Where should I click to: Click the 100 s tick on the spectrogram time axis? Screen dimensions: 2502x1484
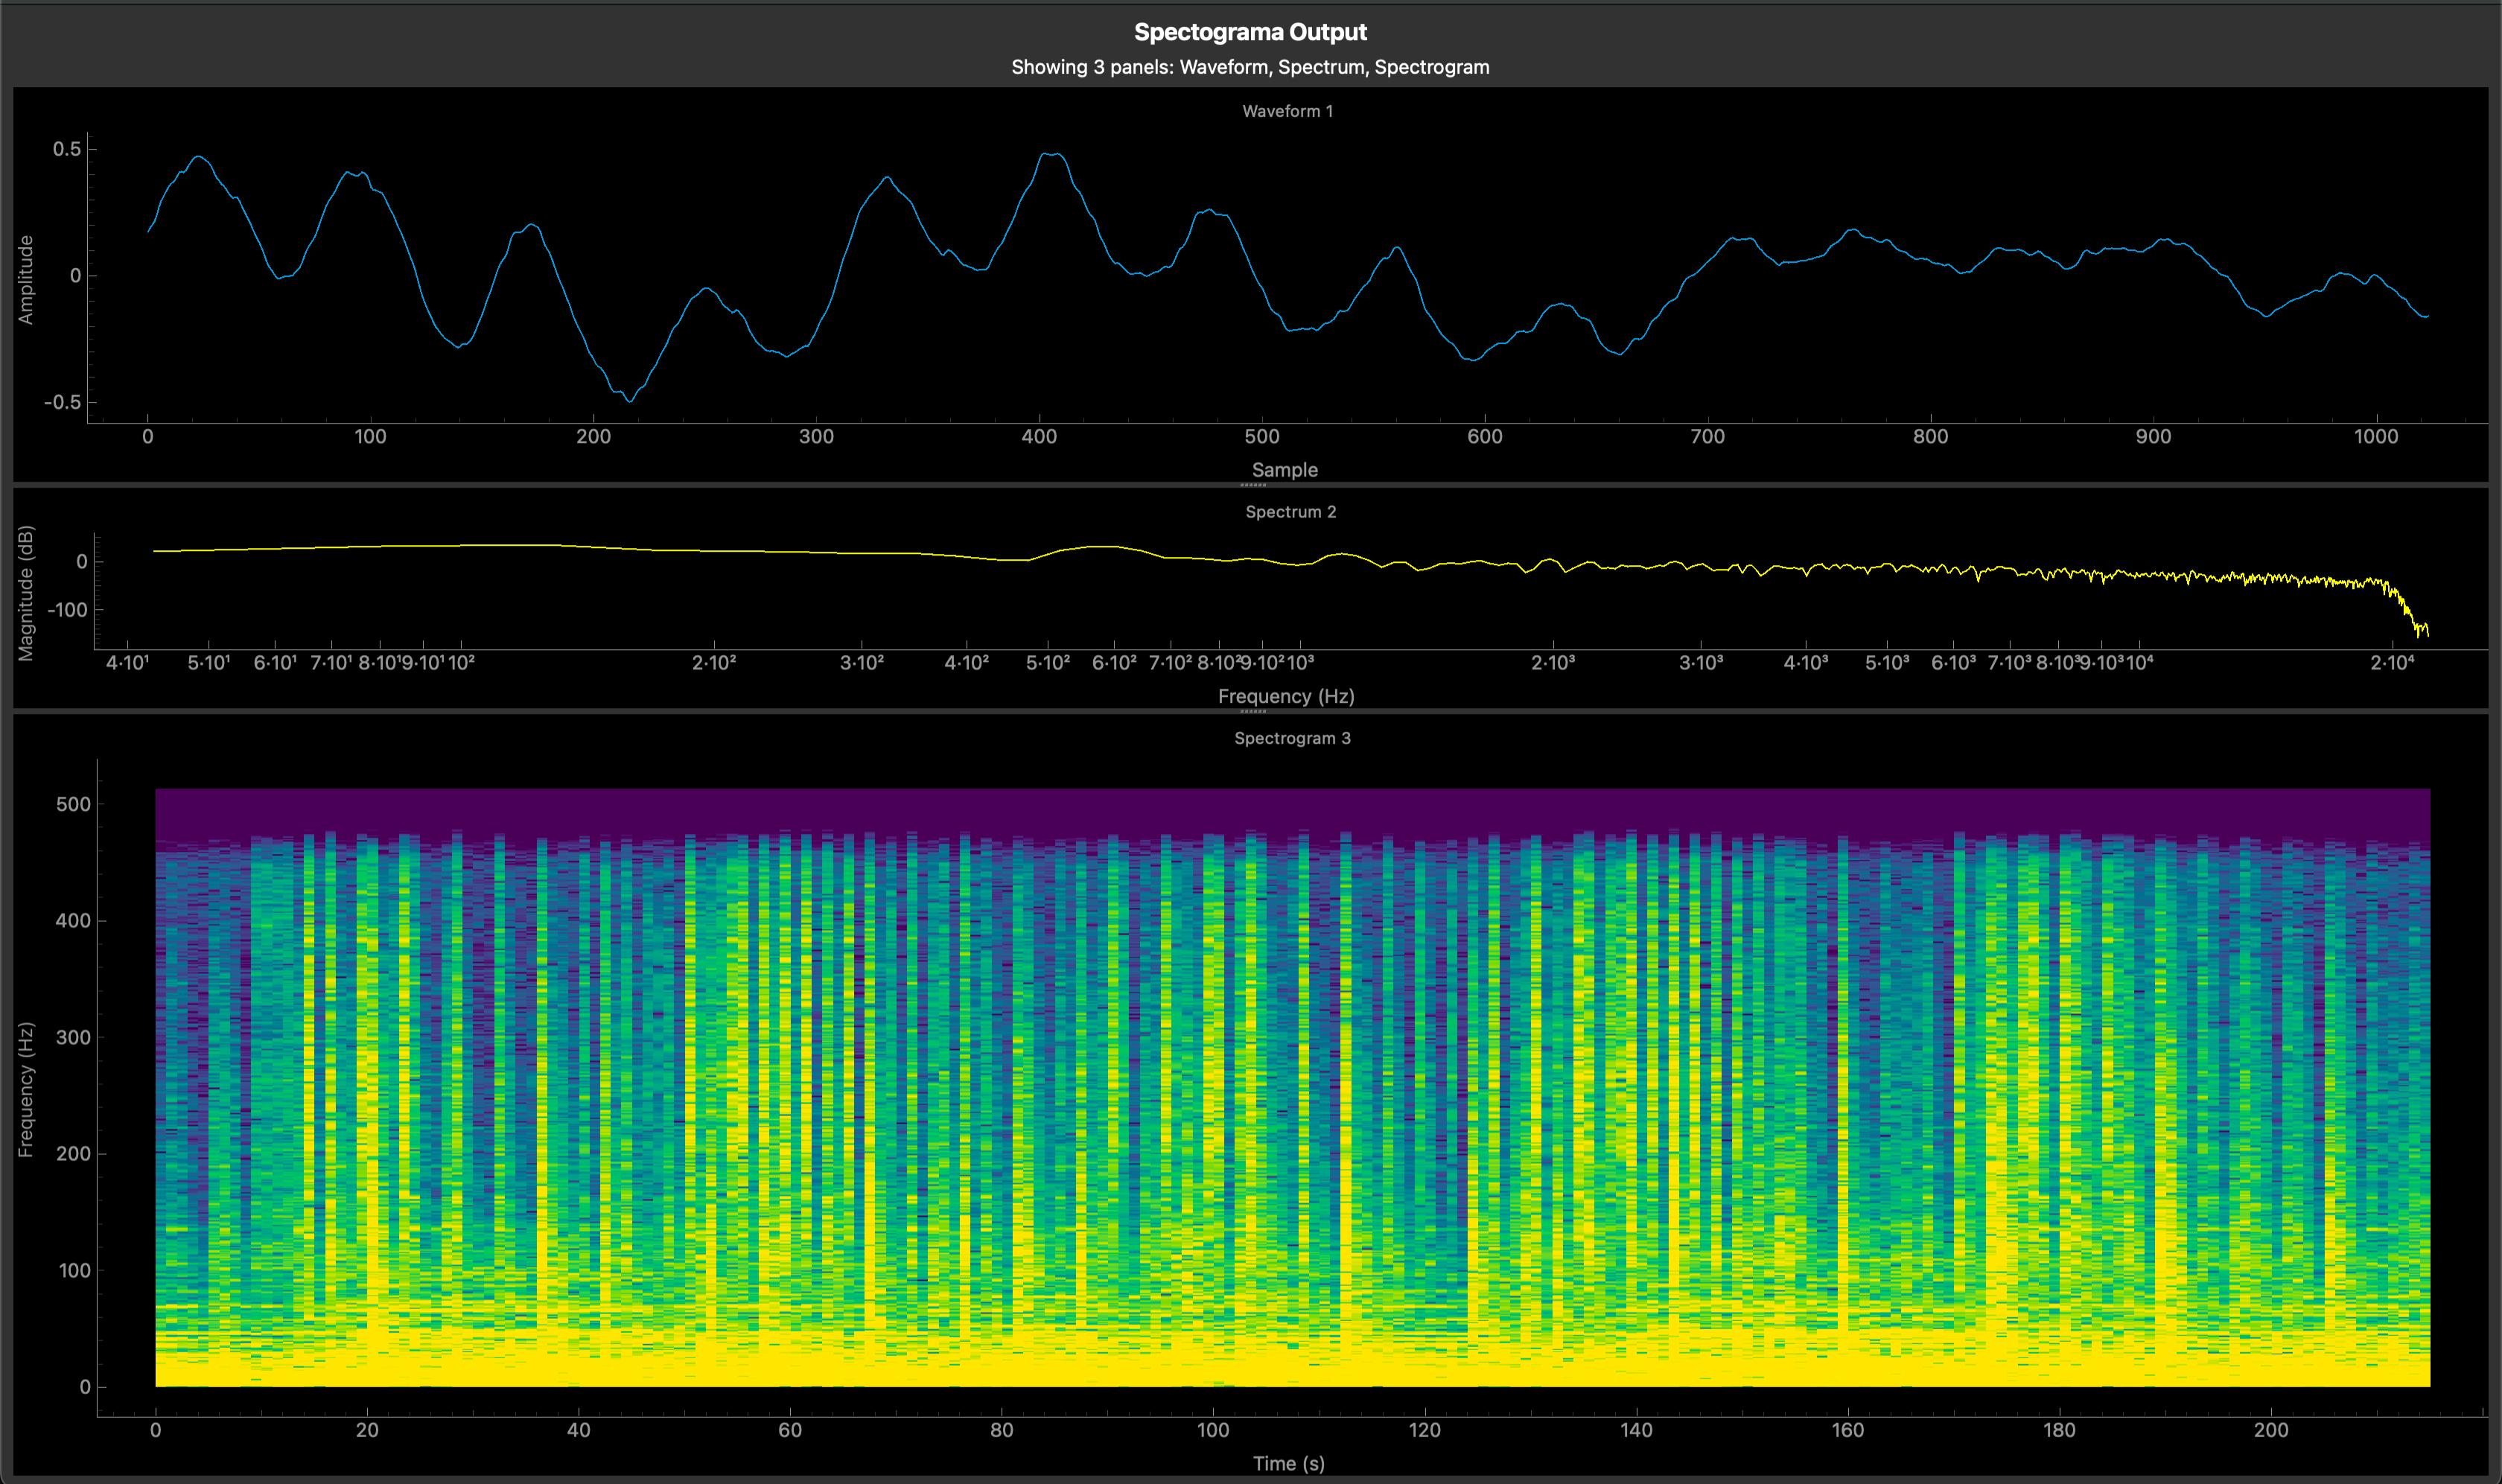[x=1213, y=1430]
